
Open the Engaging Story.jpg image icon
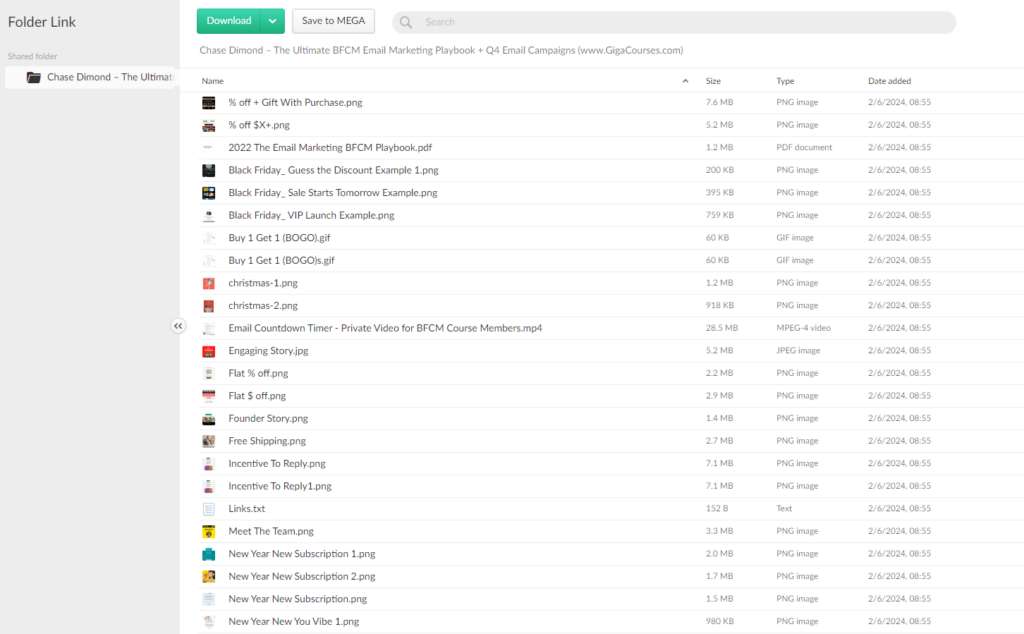click(x=209, y=350)
